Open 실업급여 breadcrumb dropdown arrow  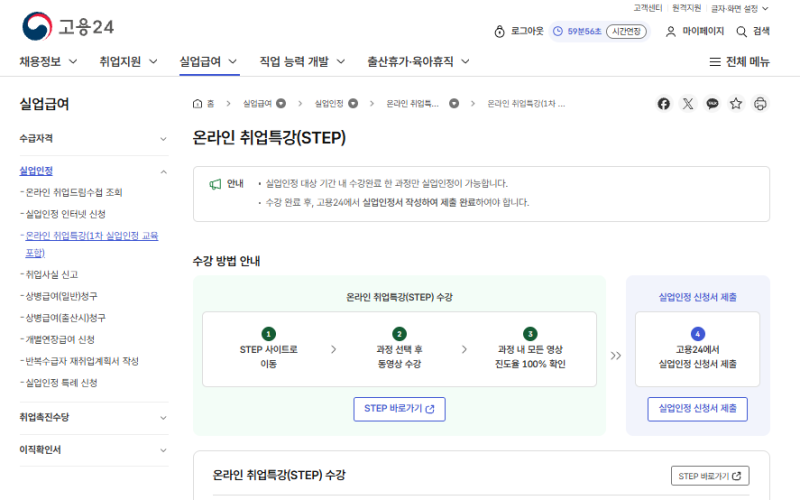coord(281,104)
